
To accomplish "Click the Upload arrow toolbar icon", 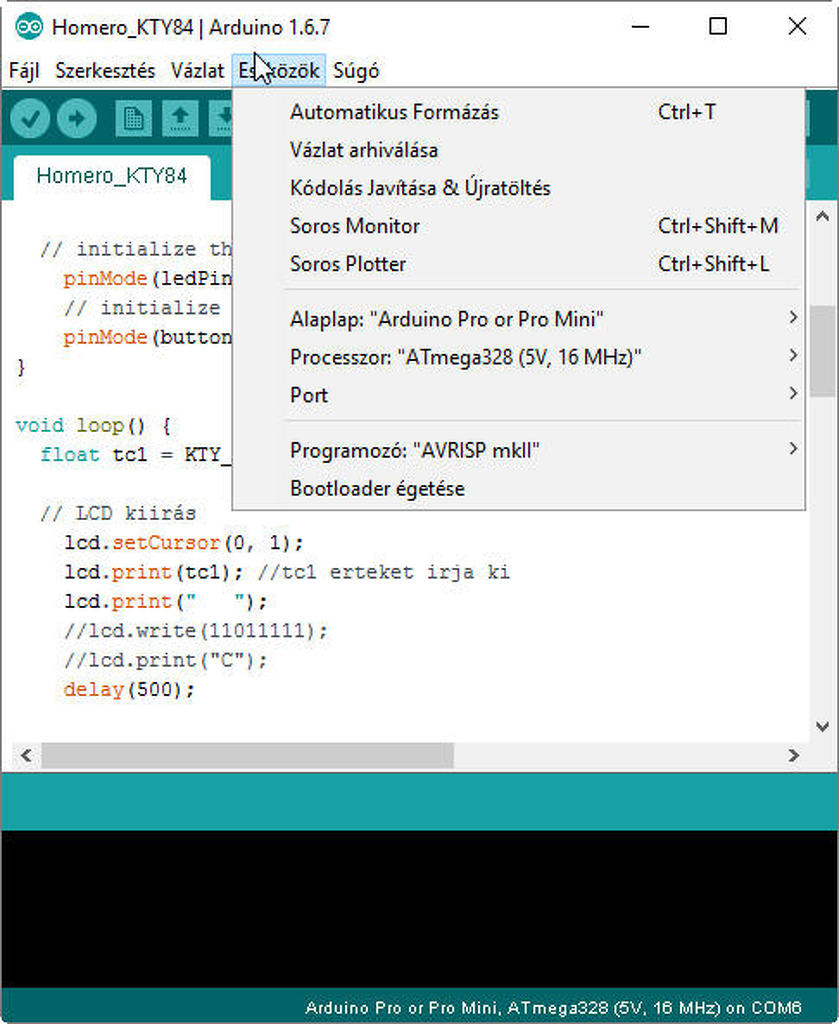I will point(77,118).
